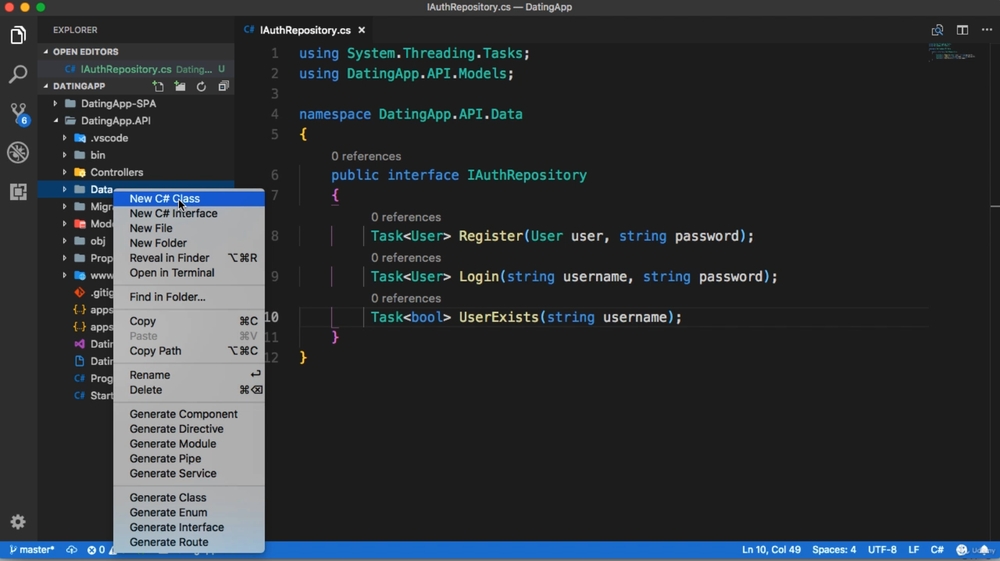
Task: Open Source Control view with 6 badge
Action: coord(18,113)
